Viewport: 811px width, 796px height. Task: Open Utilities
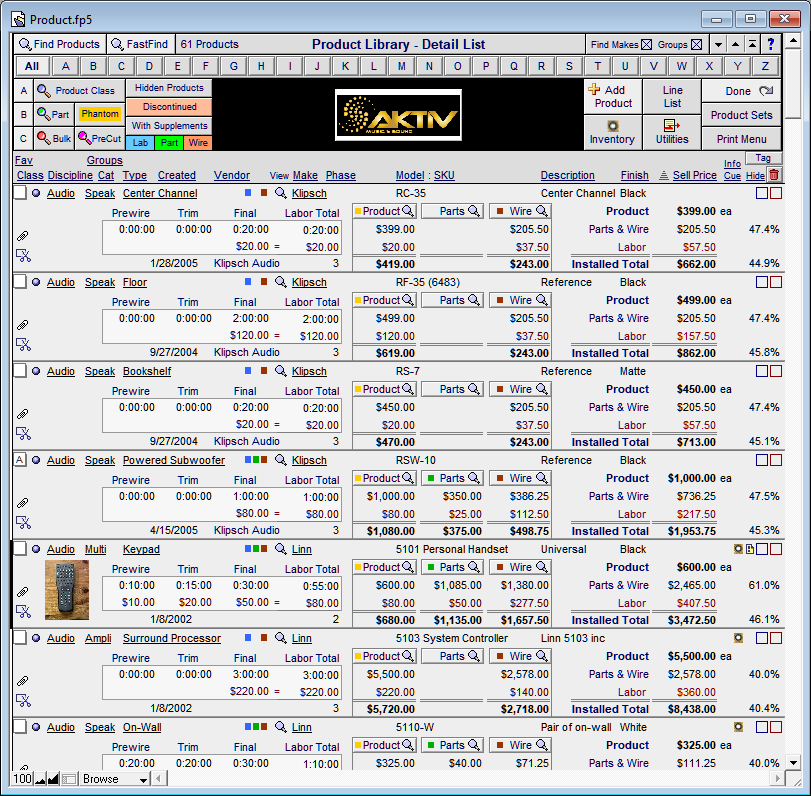[x=672, y=132]
